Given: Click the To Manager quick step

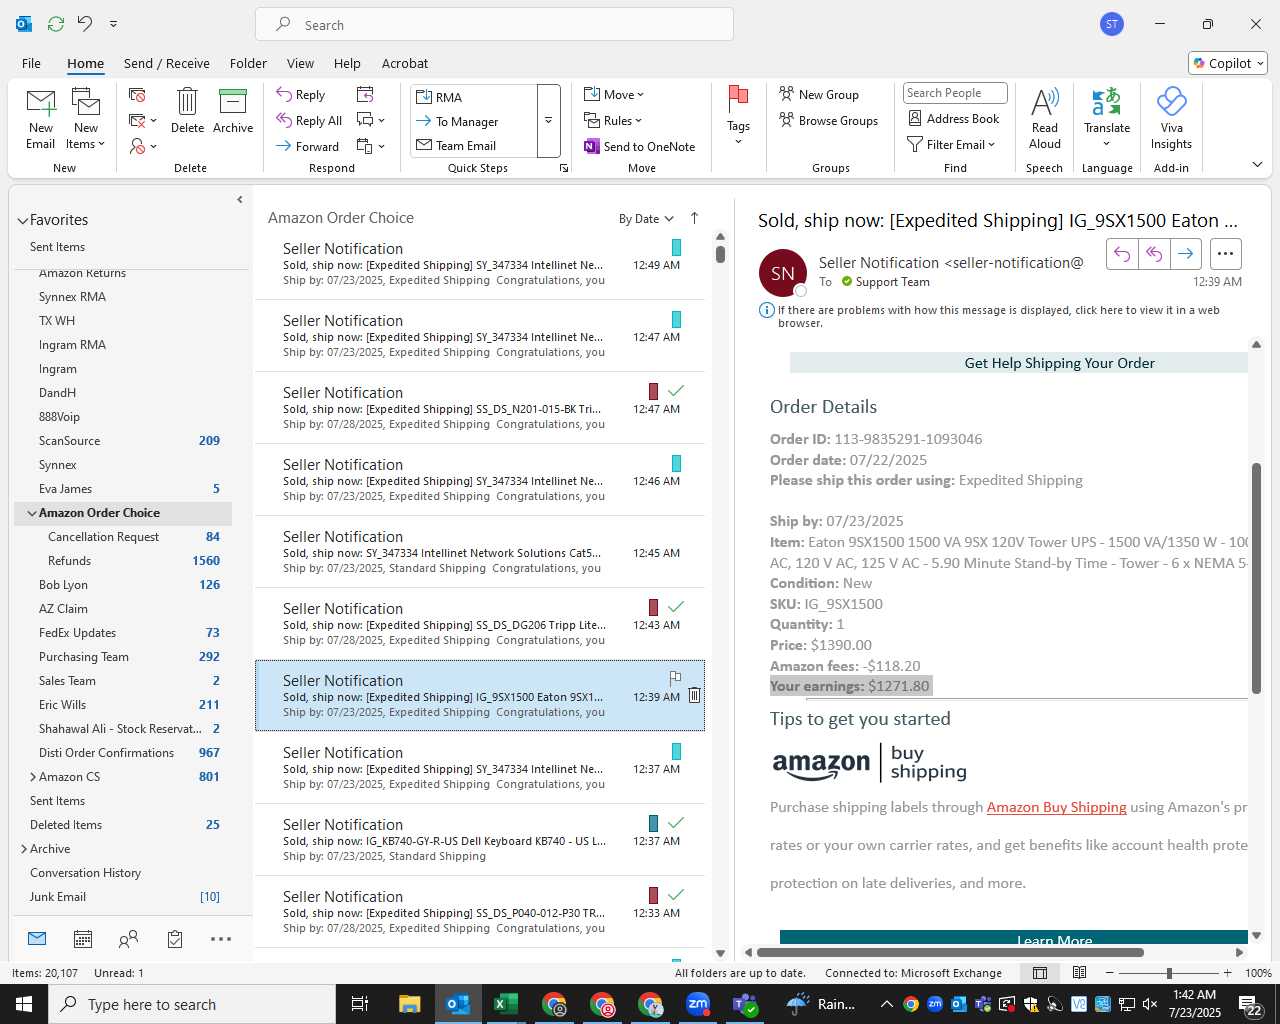Looking at the screenshot, I should 474,121.
